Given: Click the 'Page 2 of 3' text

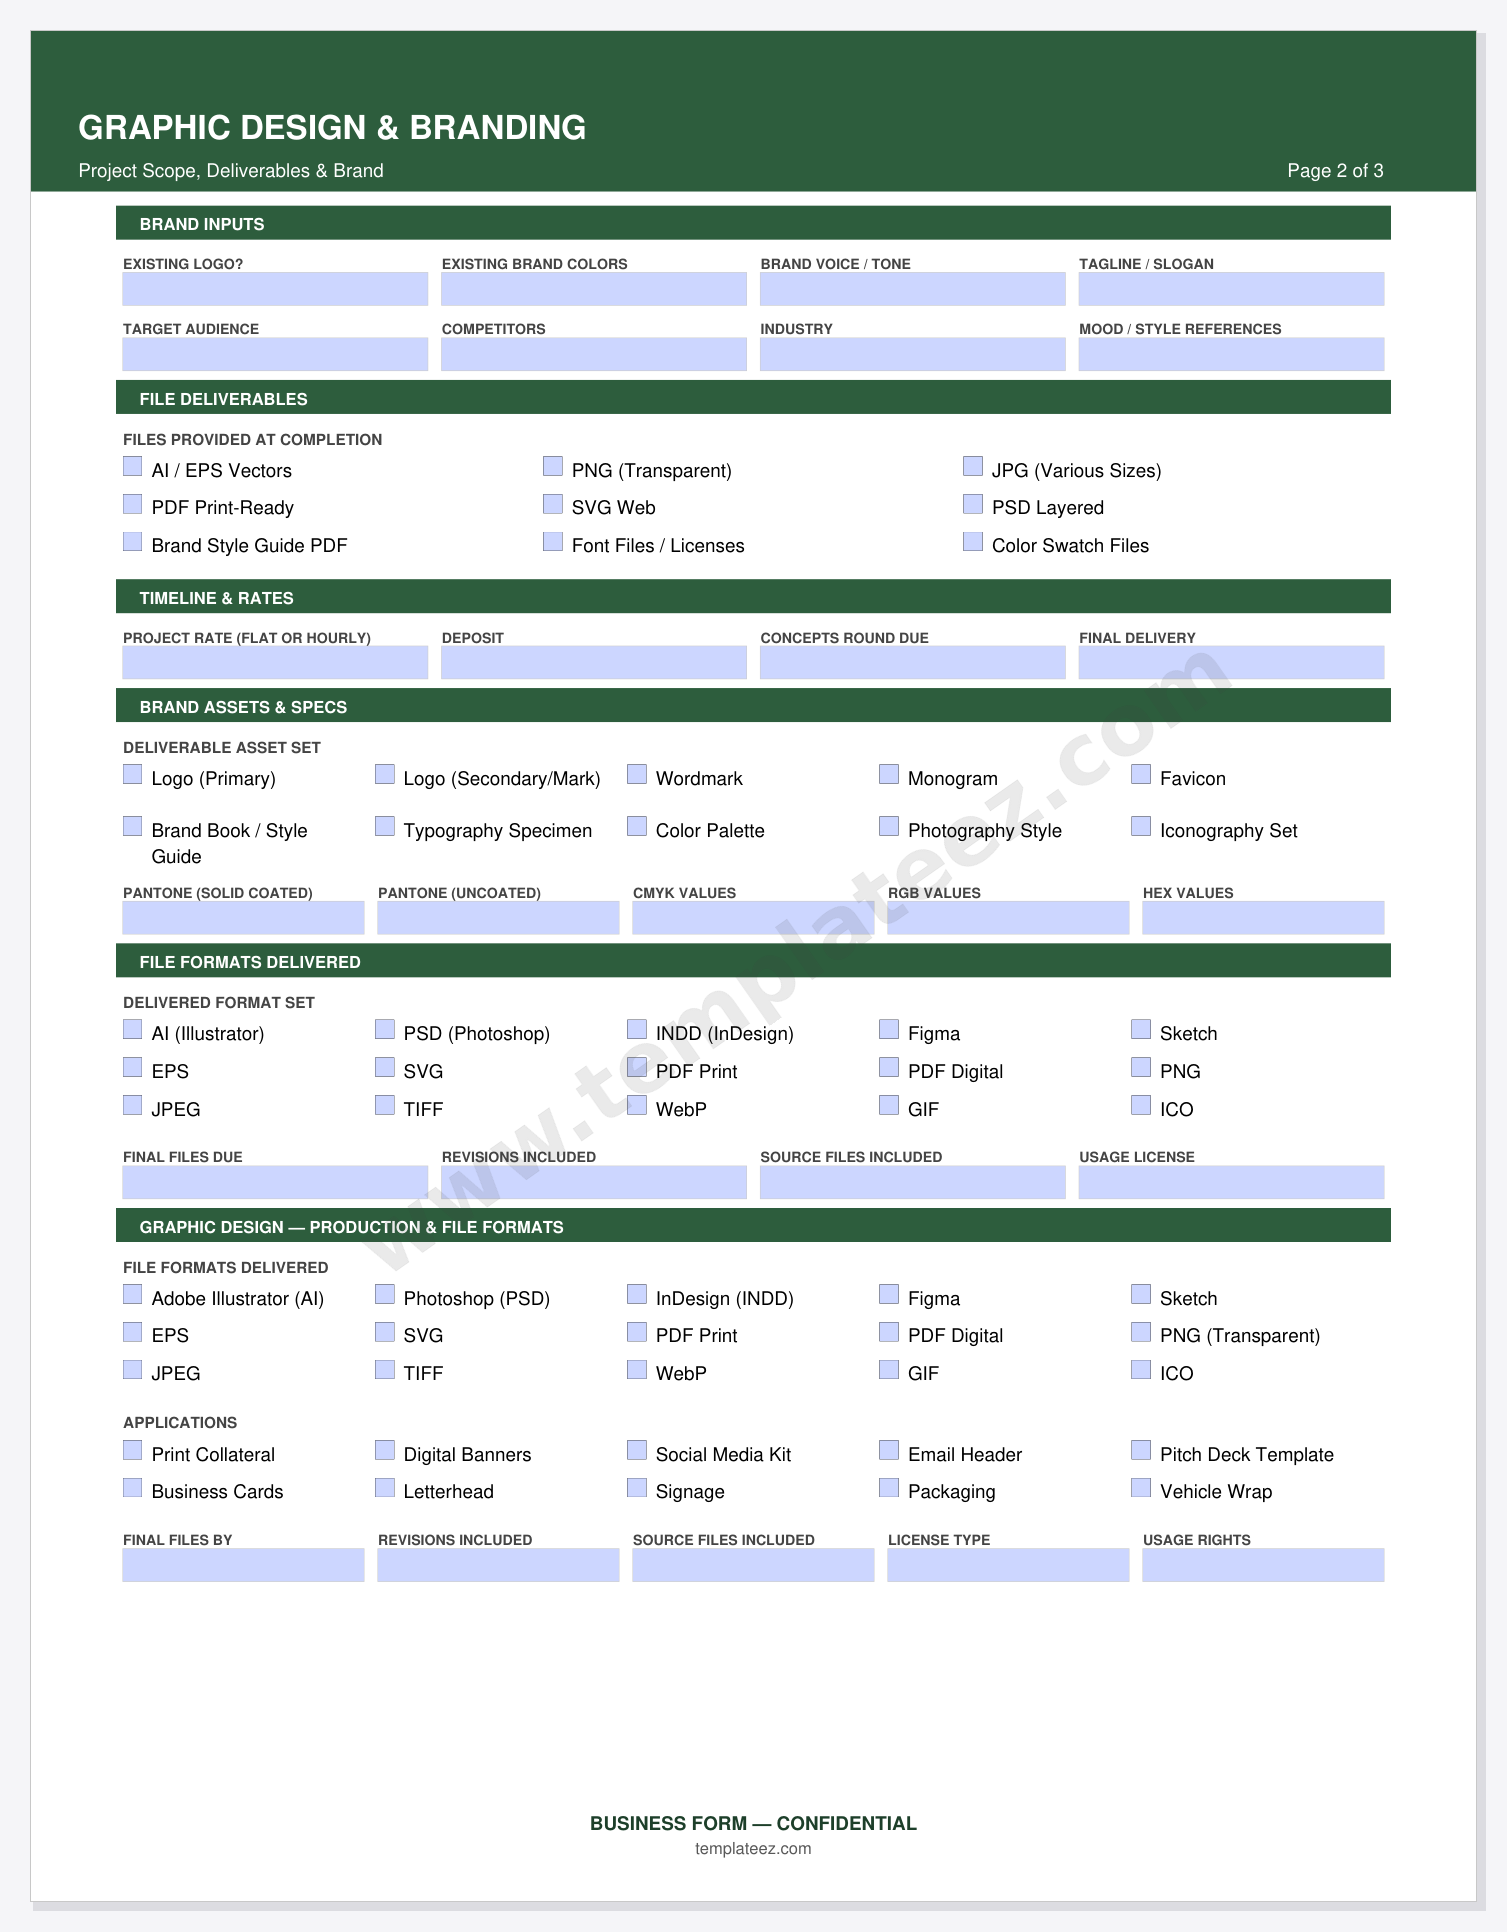Looking at the screenshot, I should (x=1335, y=171).
